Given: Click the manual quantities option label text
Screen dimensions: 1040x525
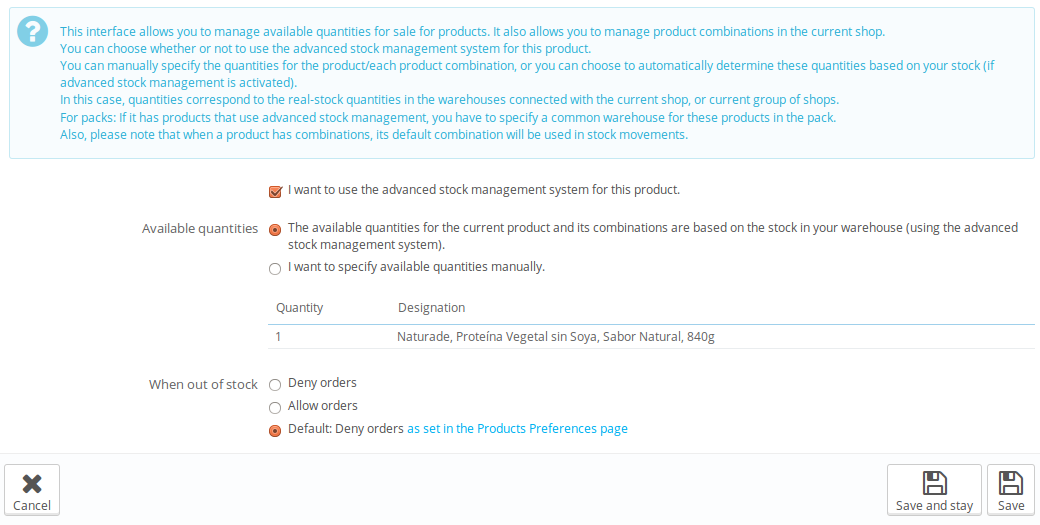Looking at the screenshot, I should [416, 267].
